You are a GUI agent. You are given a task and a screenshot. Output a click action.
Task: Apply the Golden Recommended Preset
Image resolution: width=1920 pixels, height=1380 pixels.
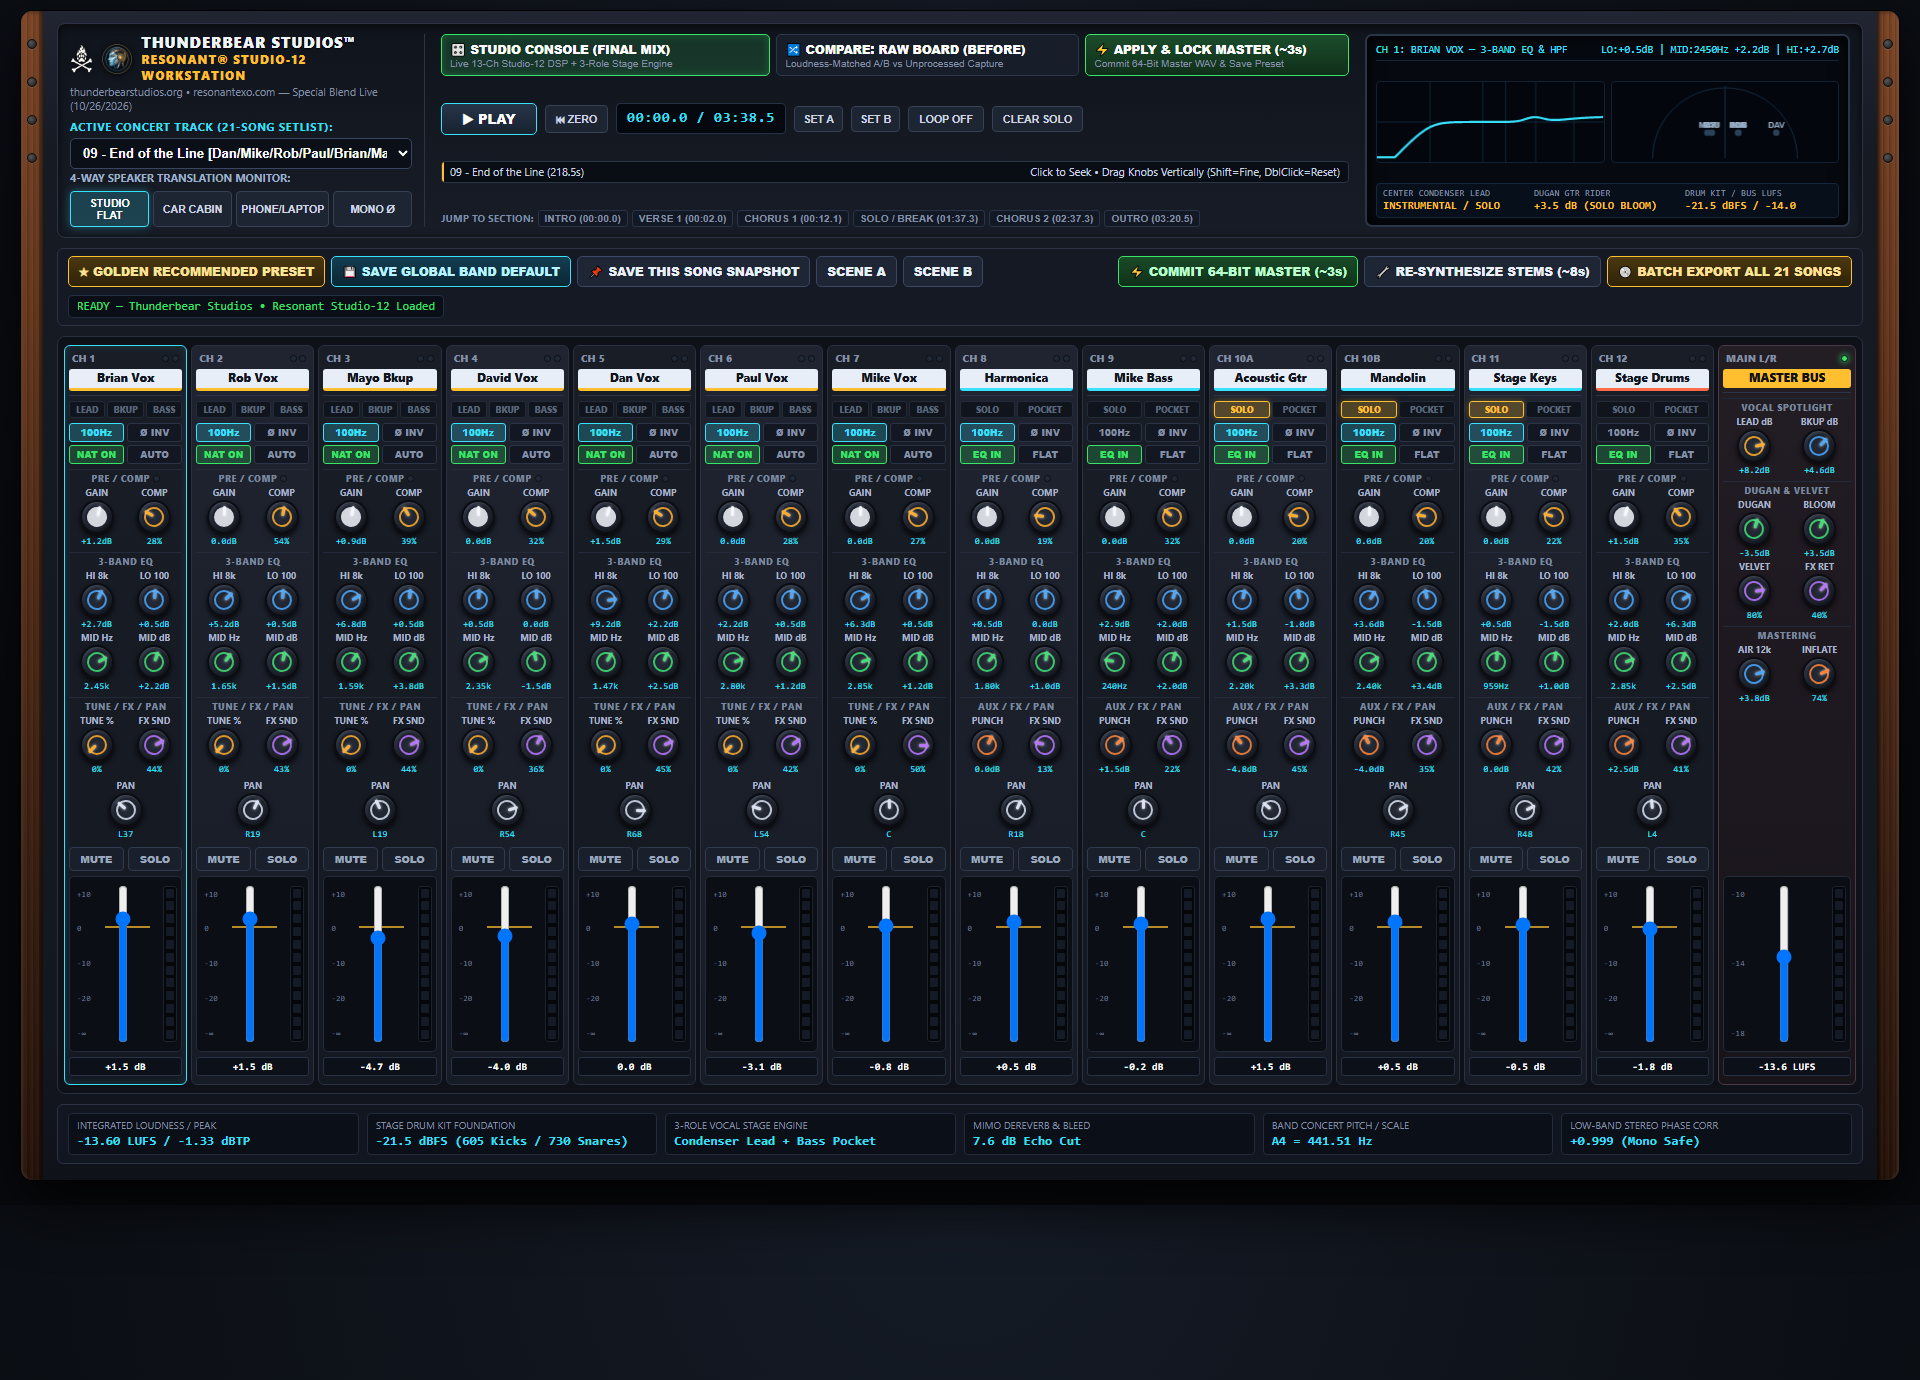pyautogui.click(x=196, y=272)
